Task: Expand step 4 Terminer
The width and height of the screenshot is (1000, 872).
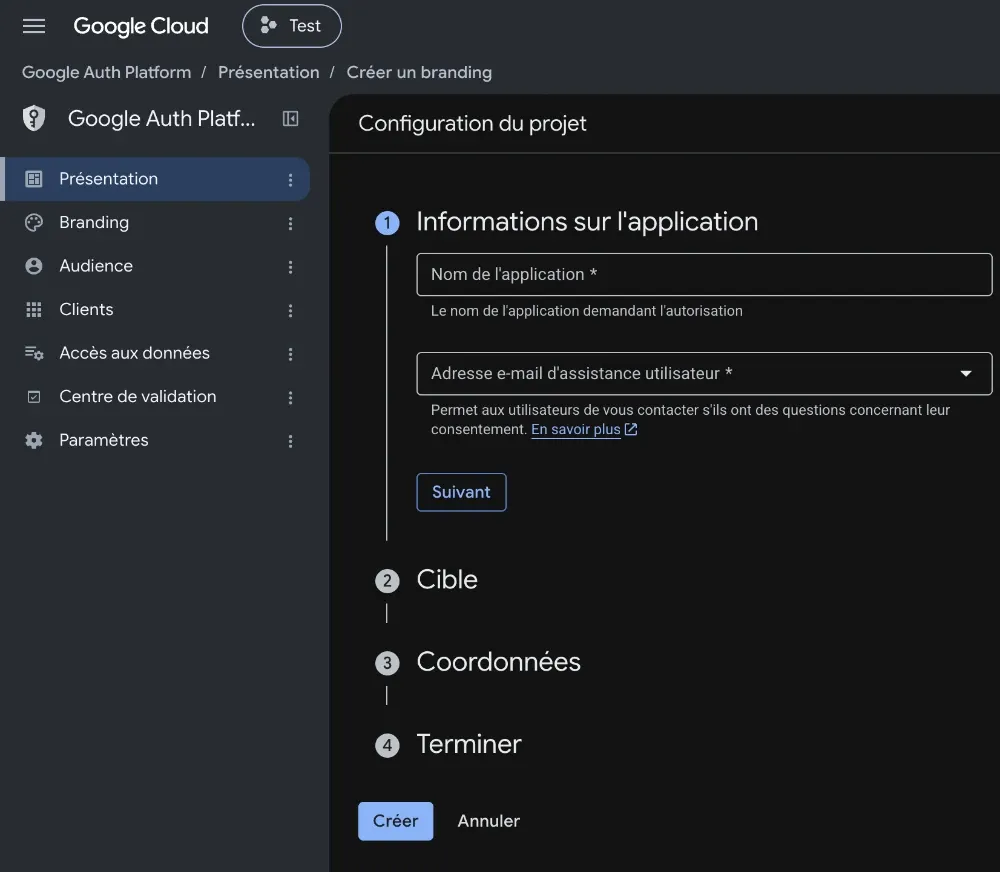Action: [469, 744]
